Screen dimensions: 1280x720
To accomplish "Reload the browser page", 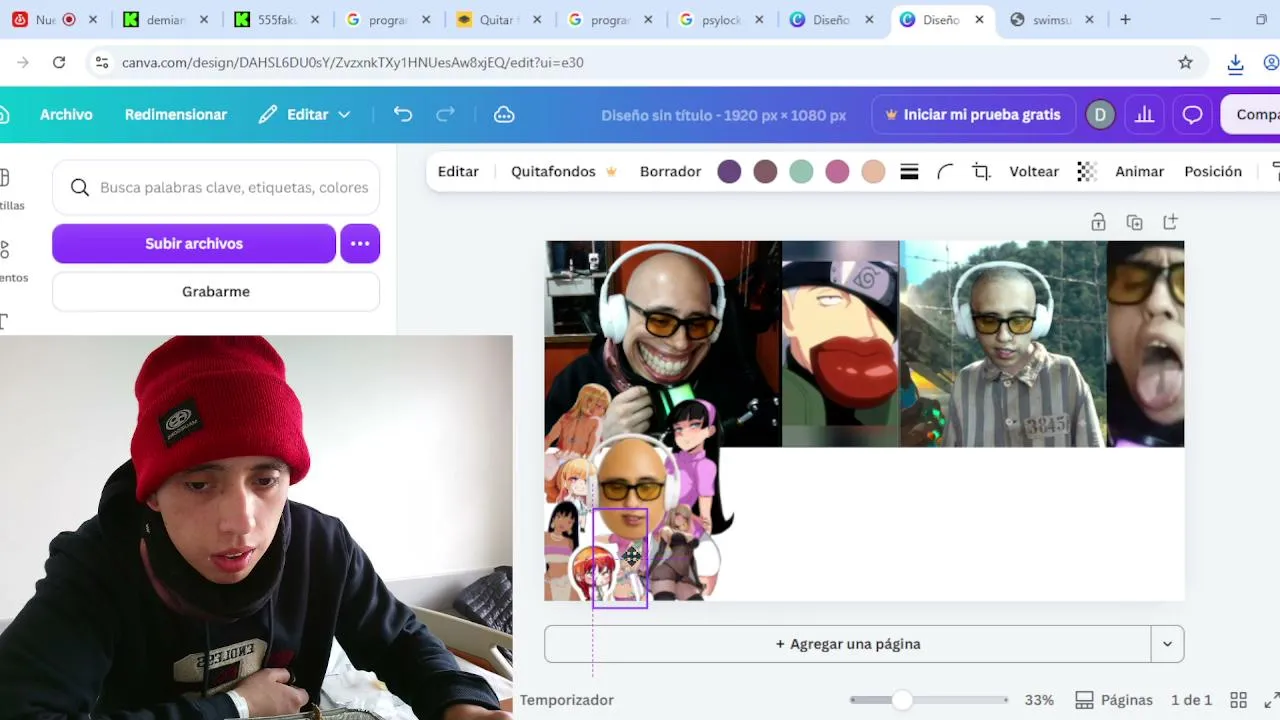I will point(59,62).
